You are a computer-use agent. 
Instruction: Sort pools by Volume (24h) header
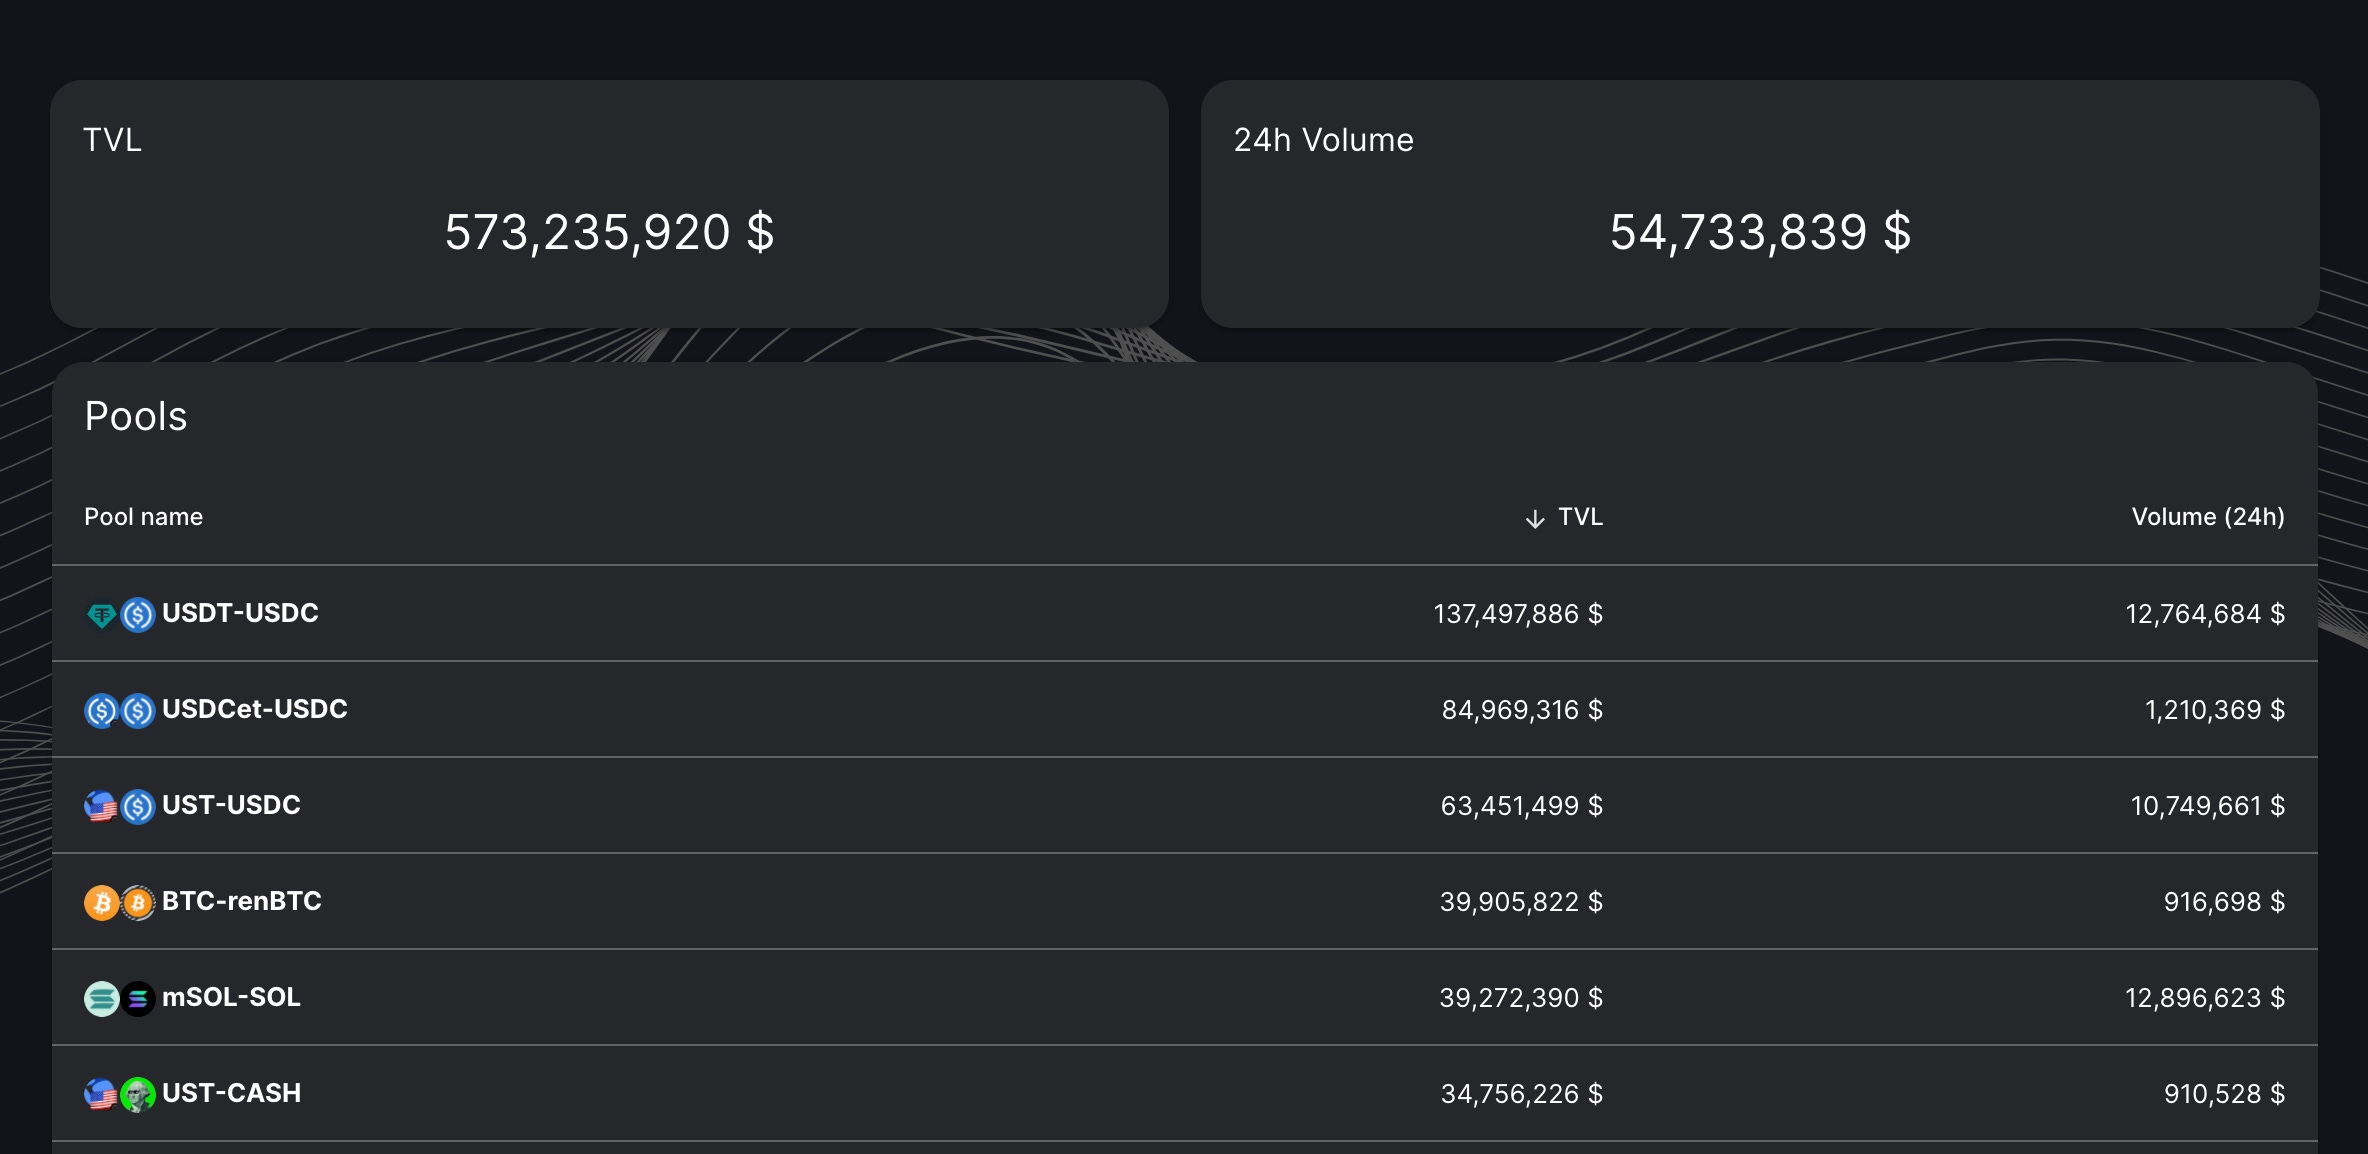pyautogui.click(x=2207, y=517)
